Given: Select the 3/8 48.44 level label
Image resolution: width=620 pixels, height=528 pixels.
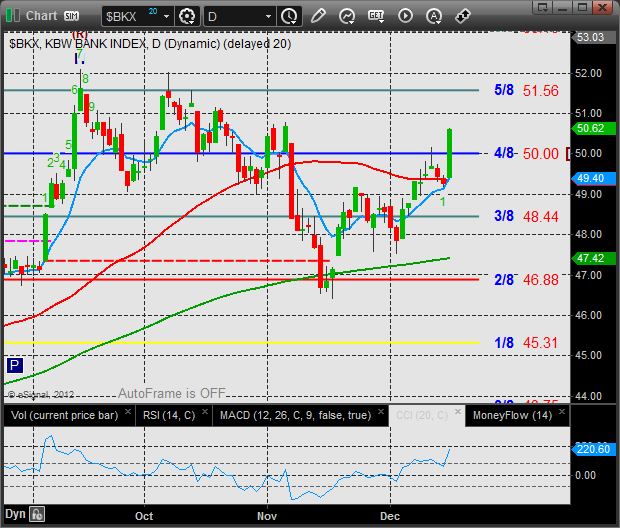Looking at the screenshot, I should [526, 216].
